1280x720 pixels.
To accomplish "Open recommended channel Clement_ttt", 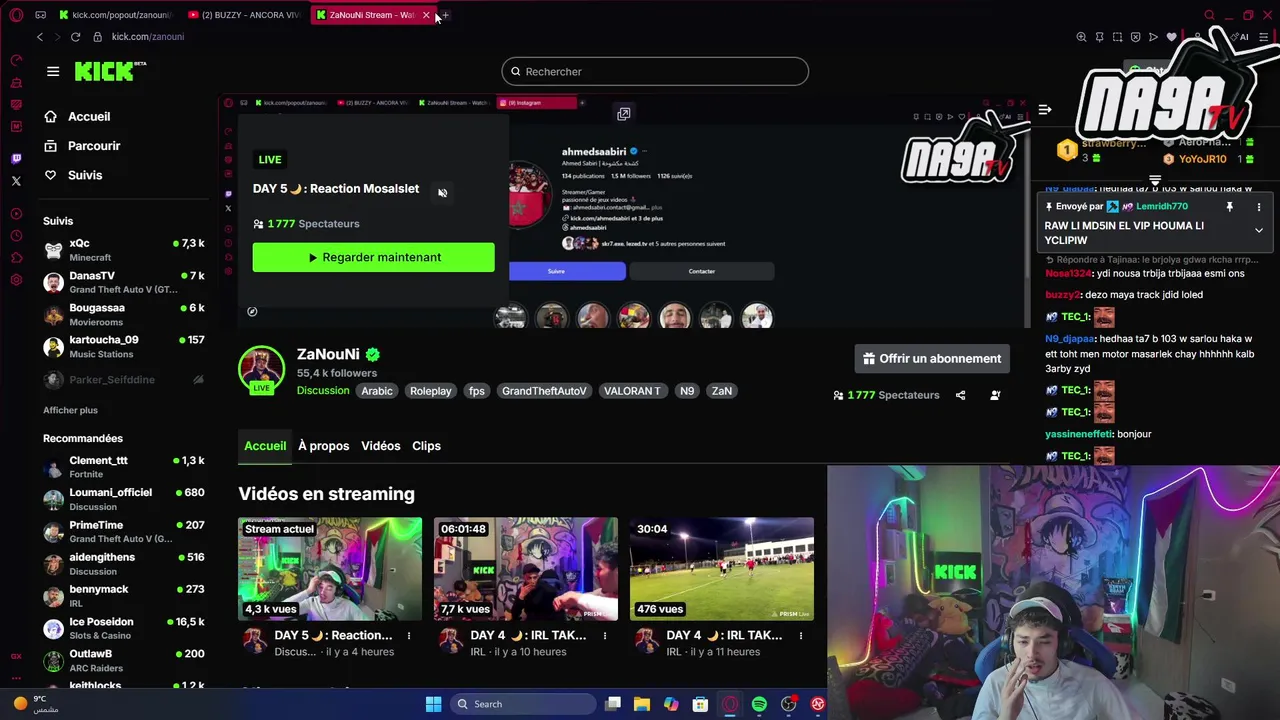I will (124, 467).
